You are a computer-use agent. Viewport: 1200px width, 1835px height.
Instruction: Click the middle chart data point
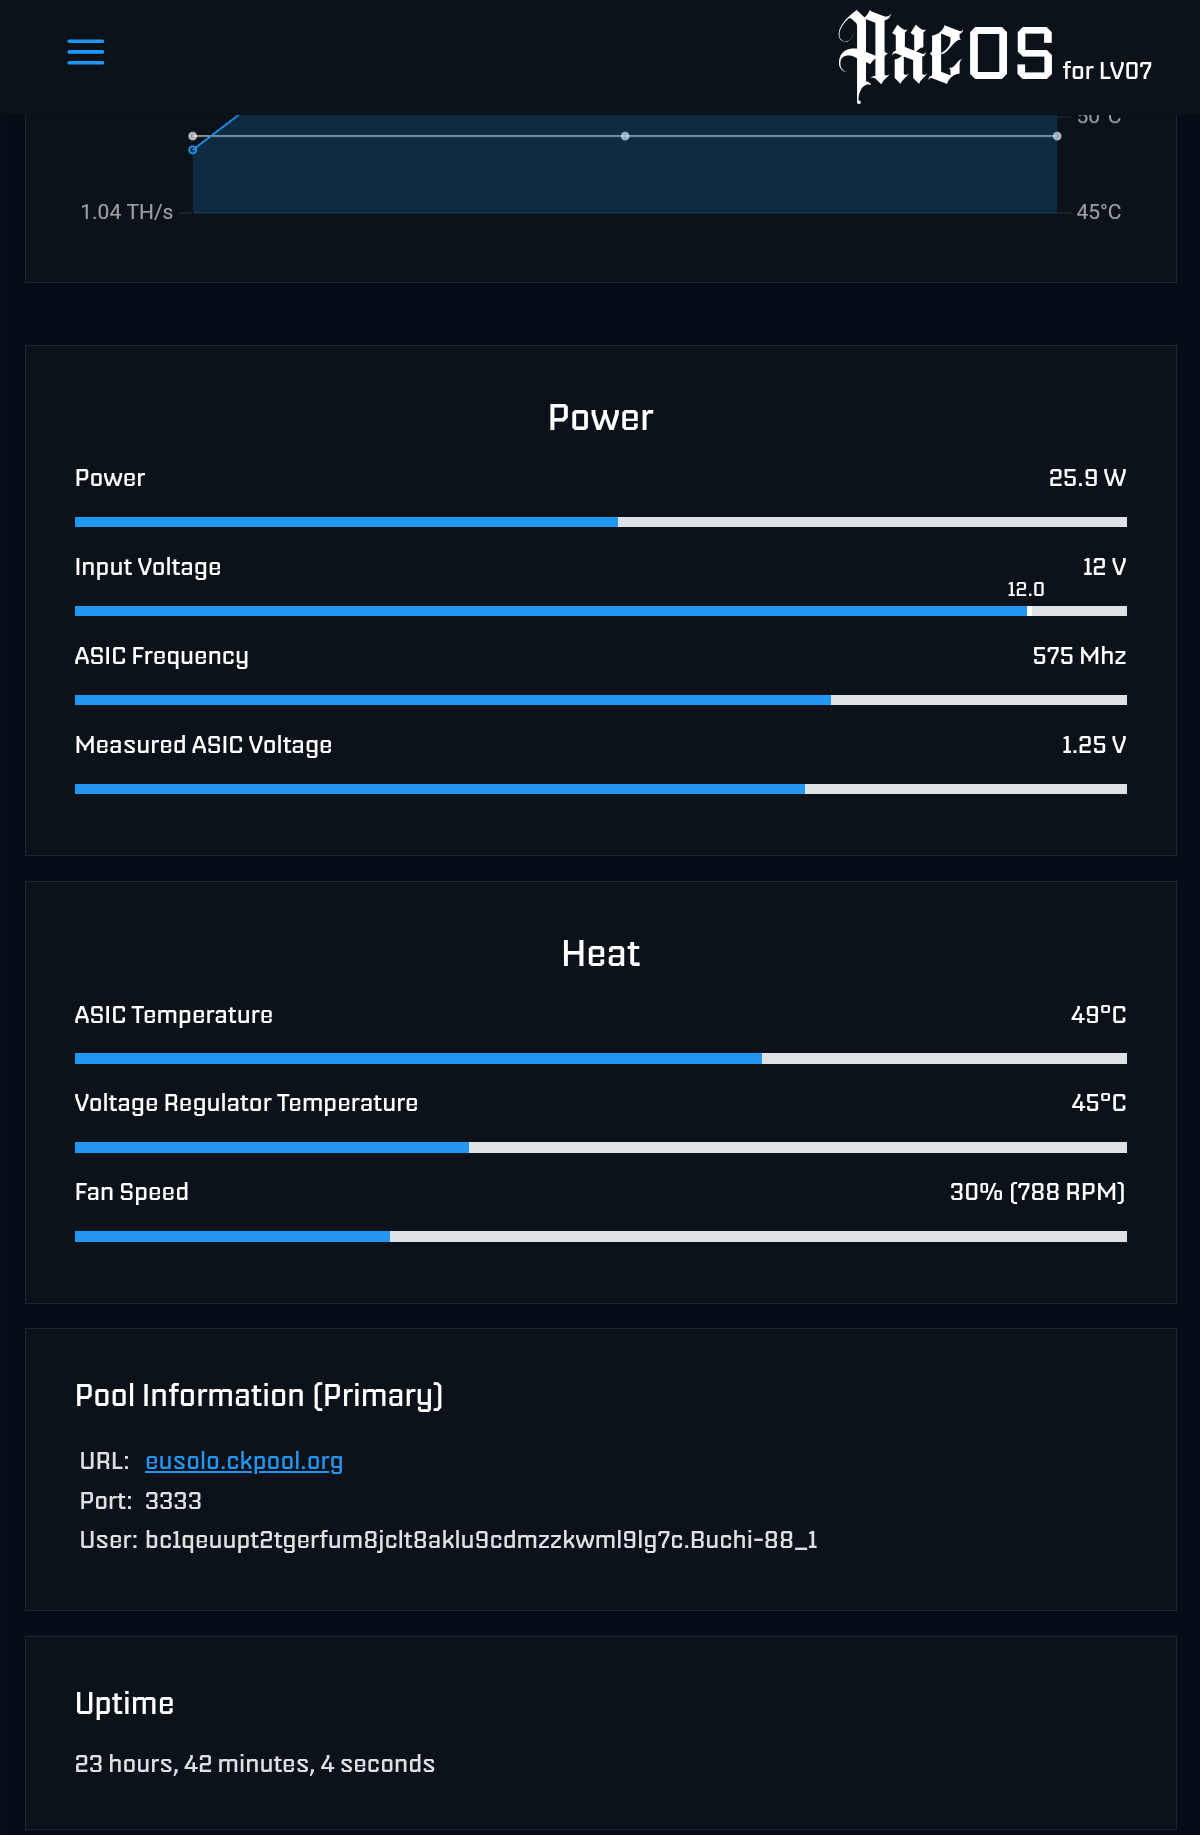click(x=625, y=136)
